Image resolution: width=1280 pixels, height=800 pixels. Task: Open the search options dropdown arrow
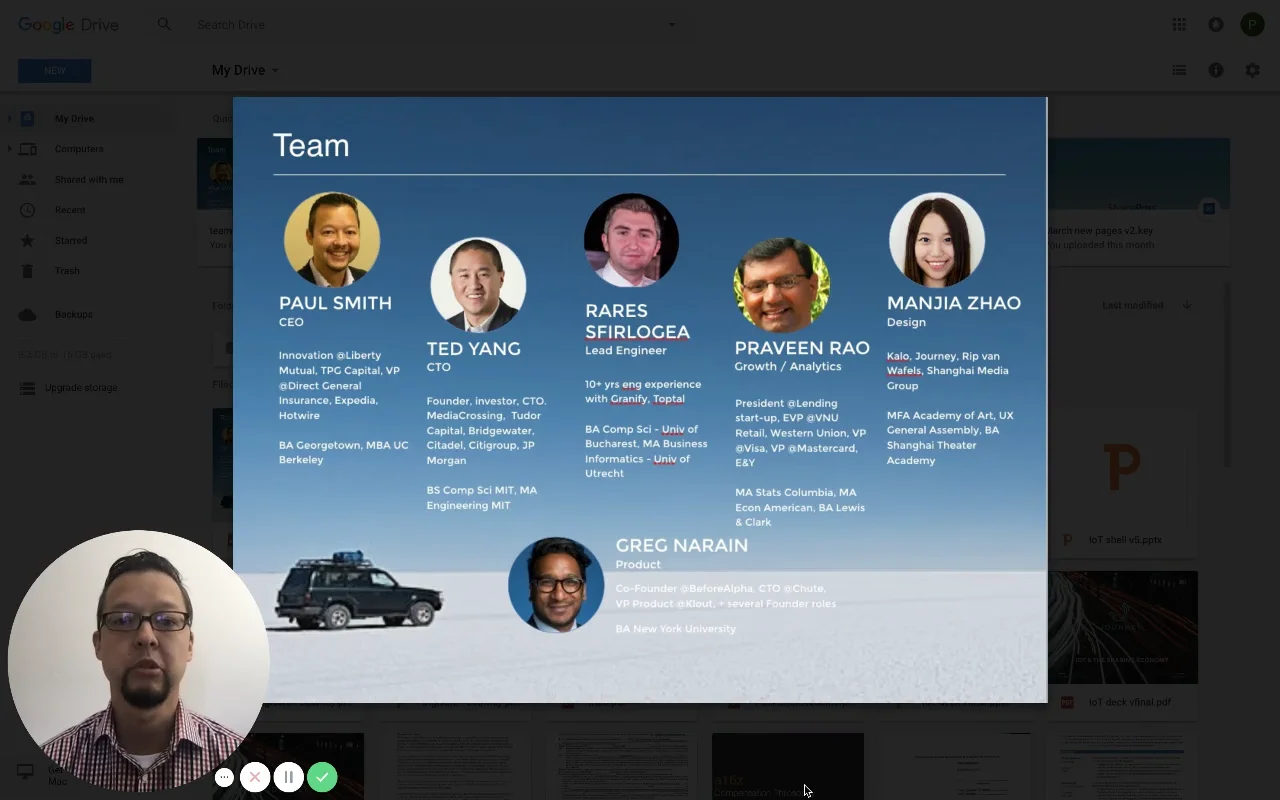(672, 24)
